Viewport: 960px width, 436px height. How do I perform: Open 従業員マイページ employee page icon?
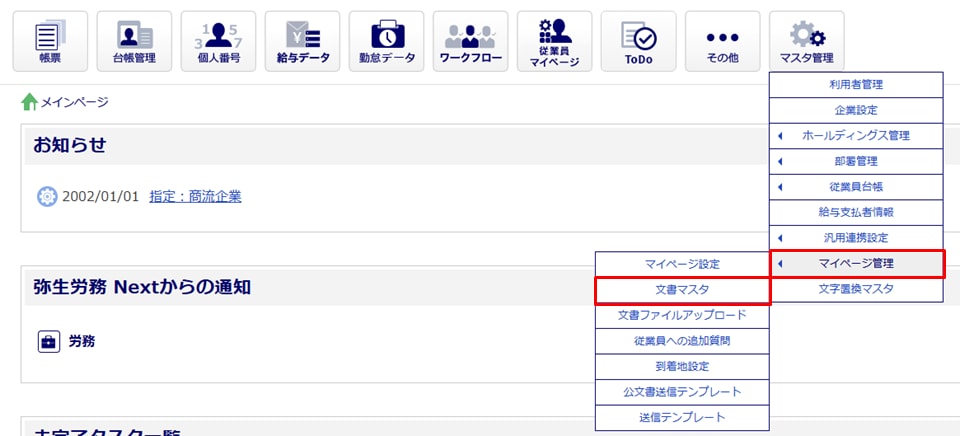[554, 41]
